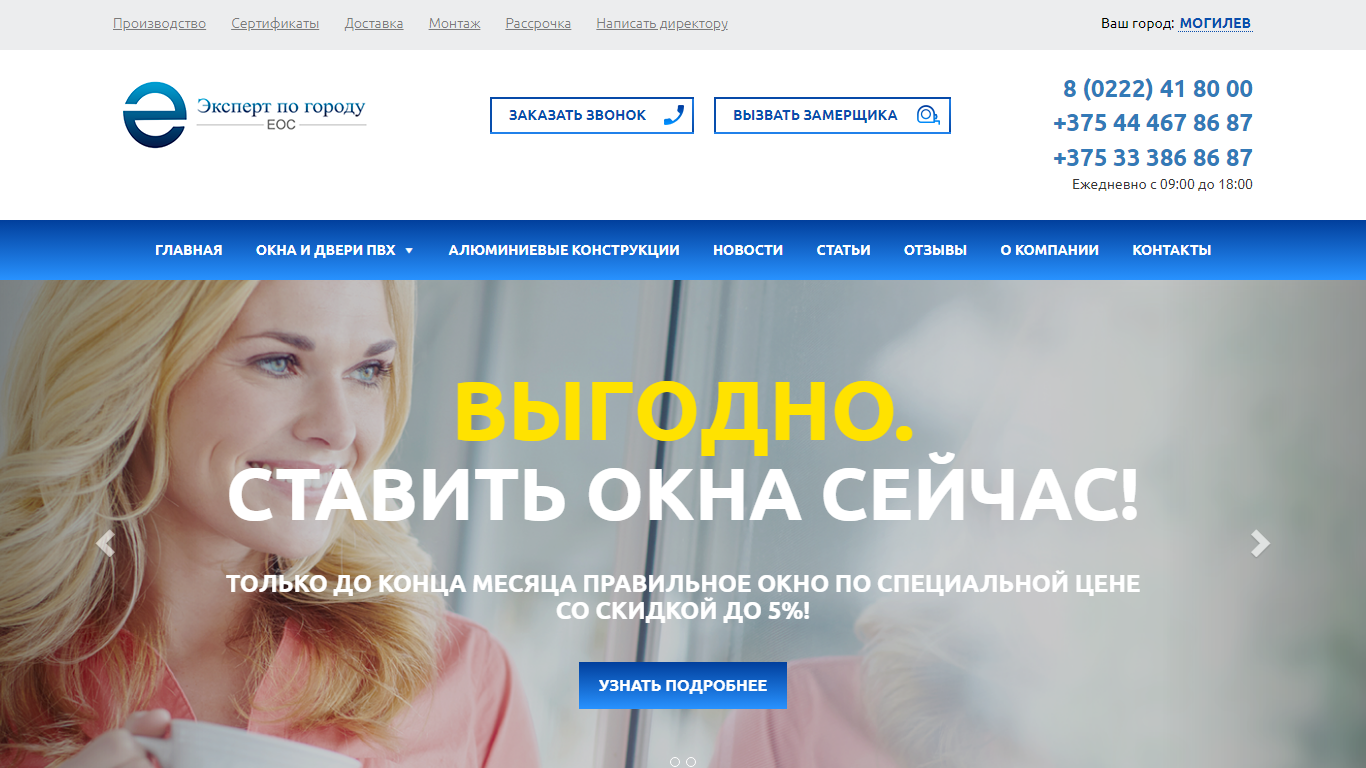Click the Ежедневно с 09:00 до 18:00 text
The width and height of the screenshot is (1366, 768).
pyautogui.click(x=1162, y=184)
